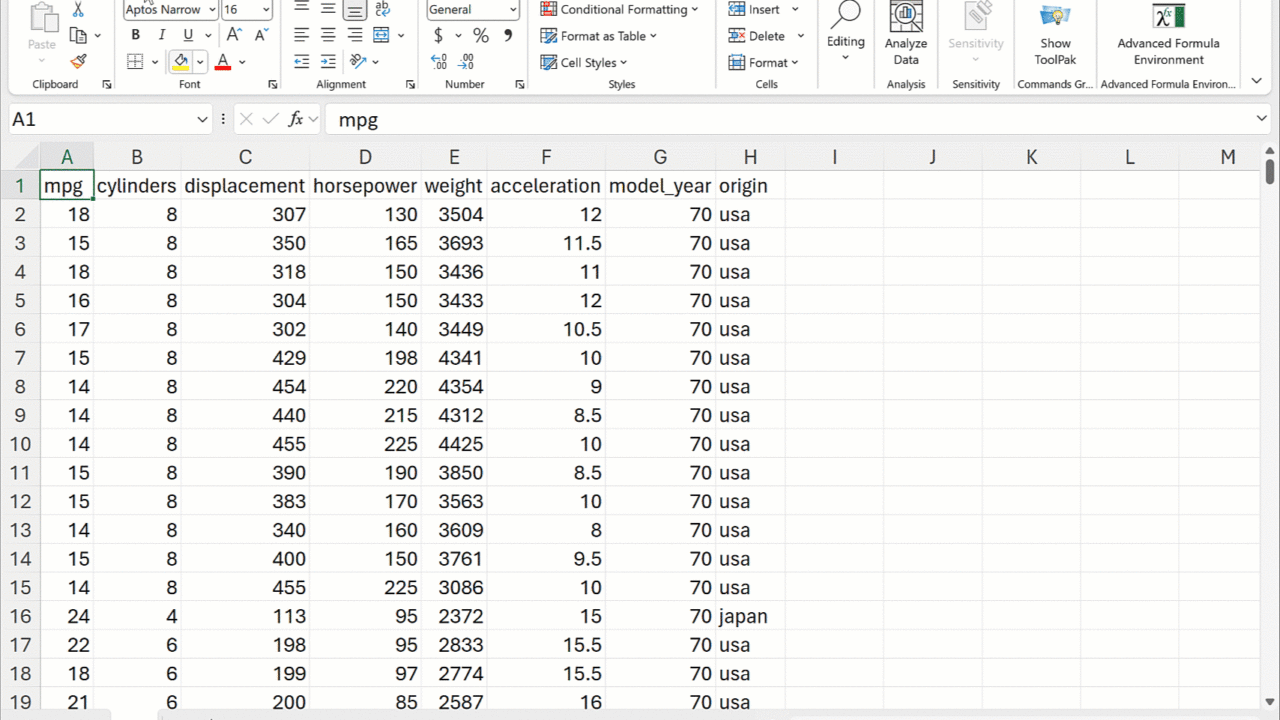Toggle italic formatting
This screenshot has width=1280, height=720.
162,36
